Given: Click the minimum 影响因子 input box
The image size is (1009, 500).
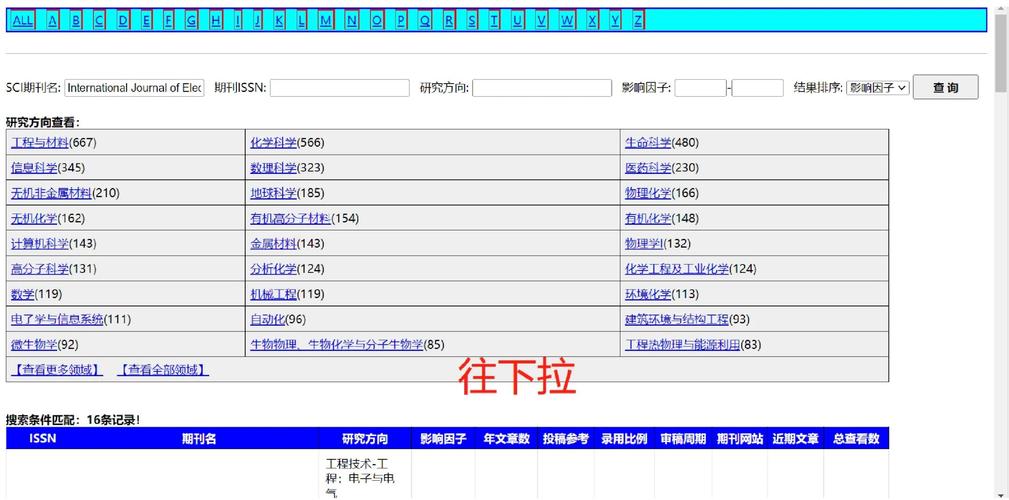Looking at the screenshot, I should pyautogui.click(x=701, y=88).
